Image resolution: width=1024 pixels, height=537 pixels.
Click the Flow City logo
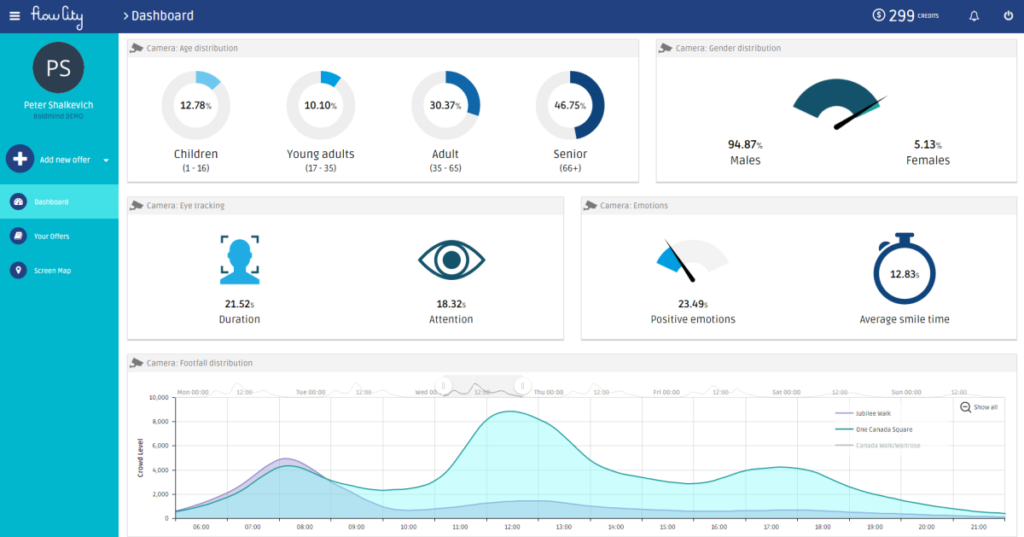point(57,16)
